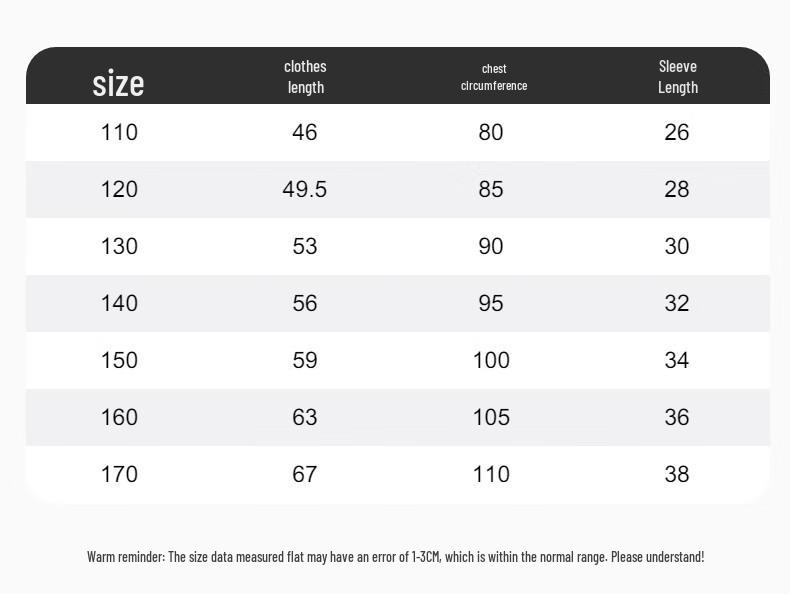Viewport: 790px width, 594px height.
Task: Click chest circumference value 105
Action: pos(491,417)
